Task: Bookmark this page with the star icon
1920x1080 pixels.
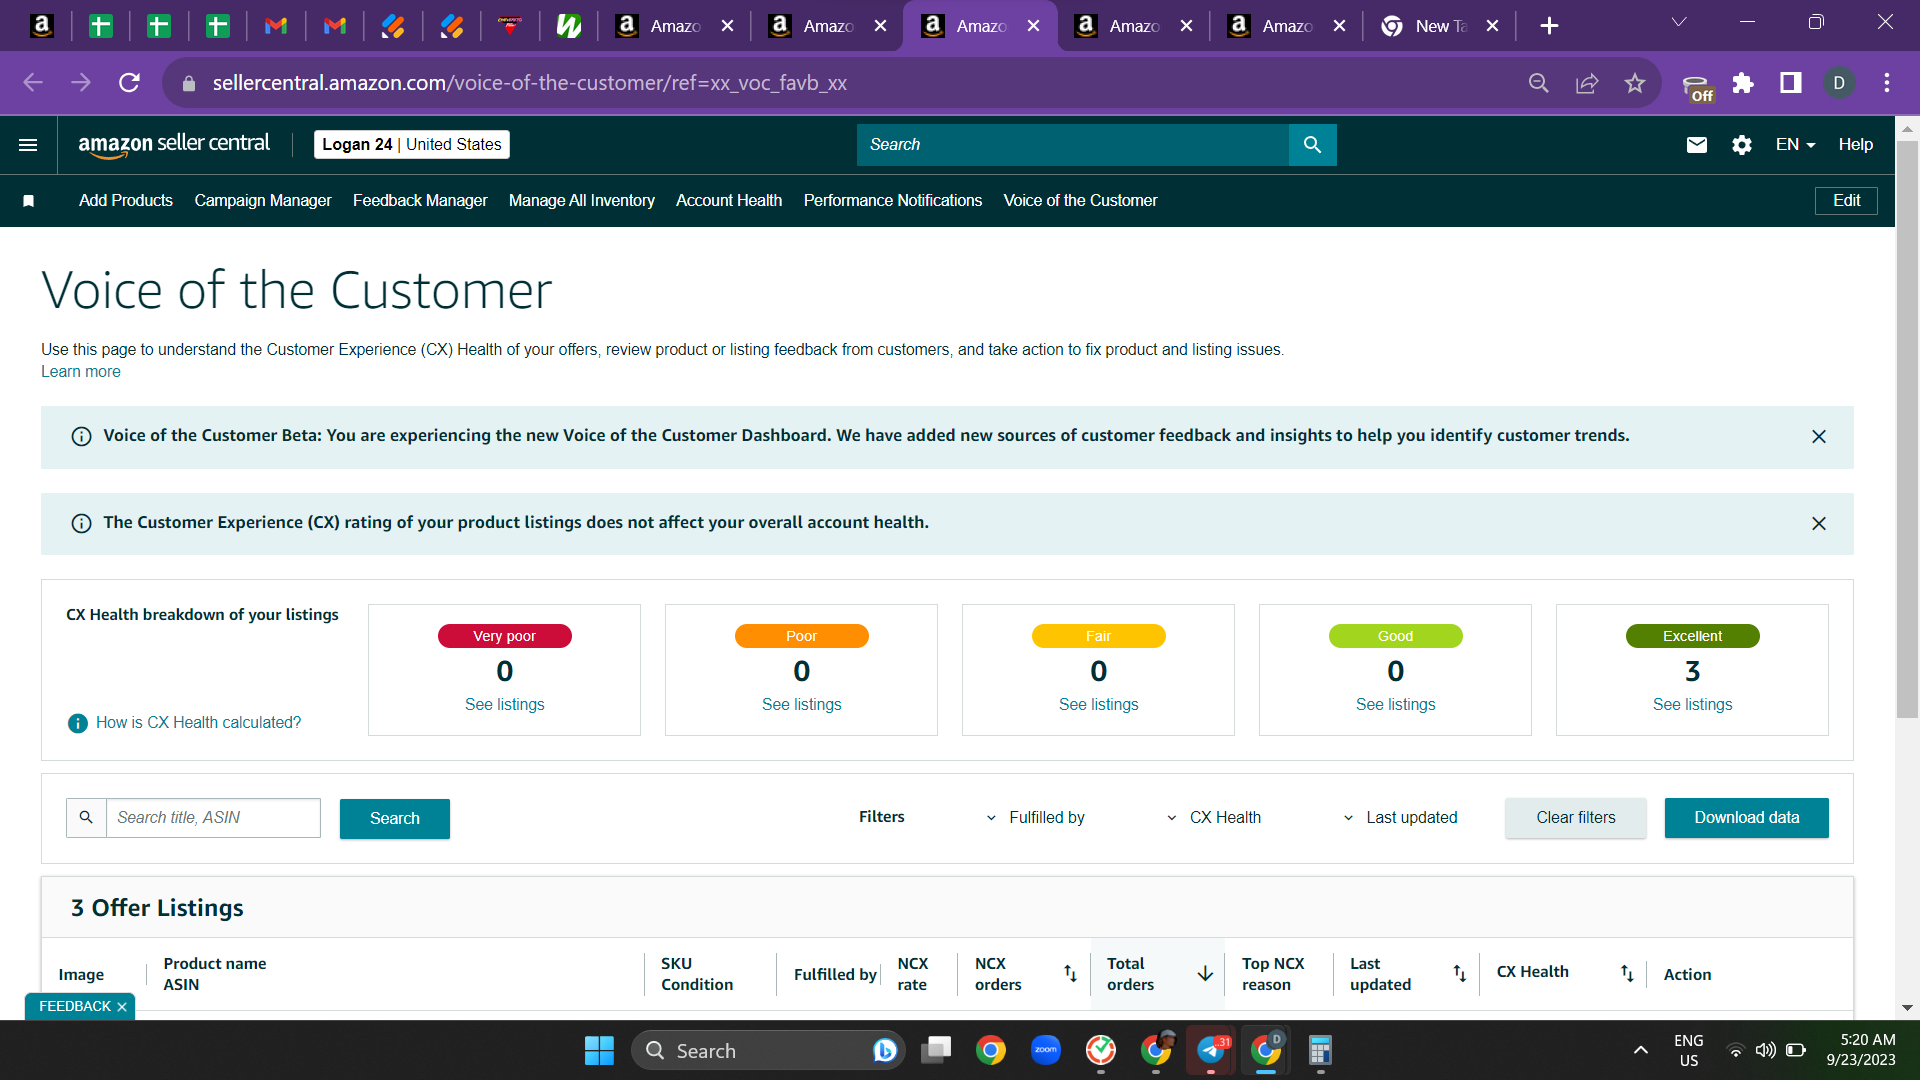Action: [1635, 83]
